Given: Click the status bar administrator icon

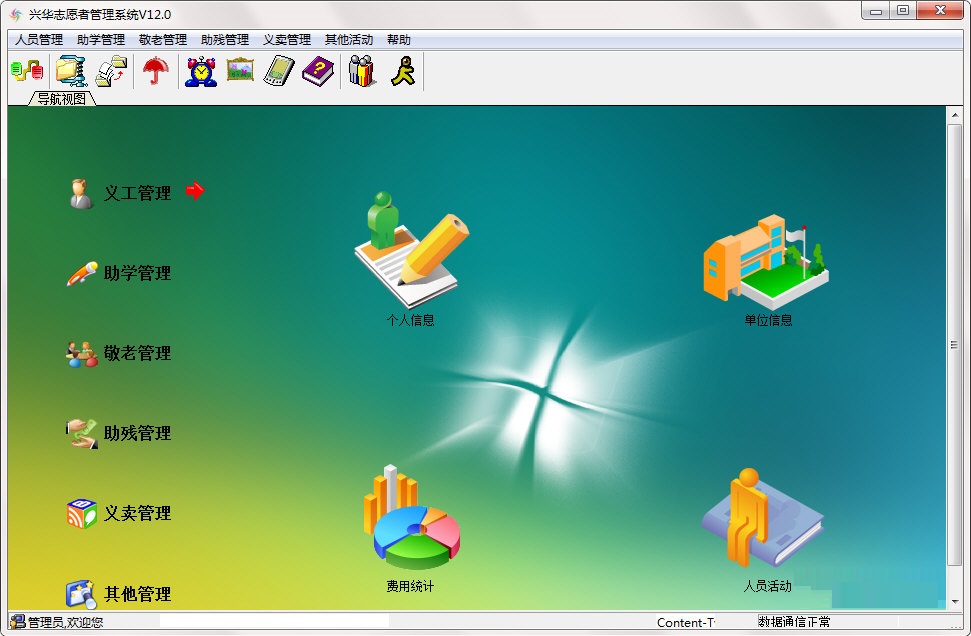Looking at the screenshot, I should click(18, 622).
